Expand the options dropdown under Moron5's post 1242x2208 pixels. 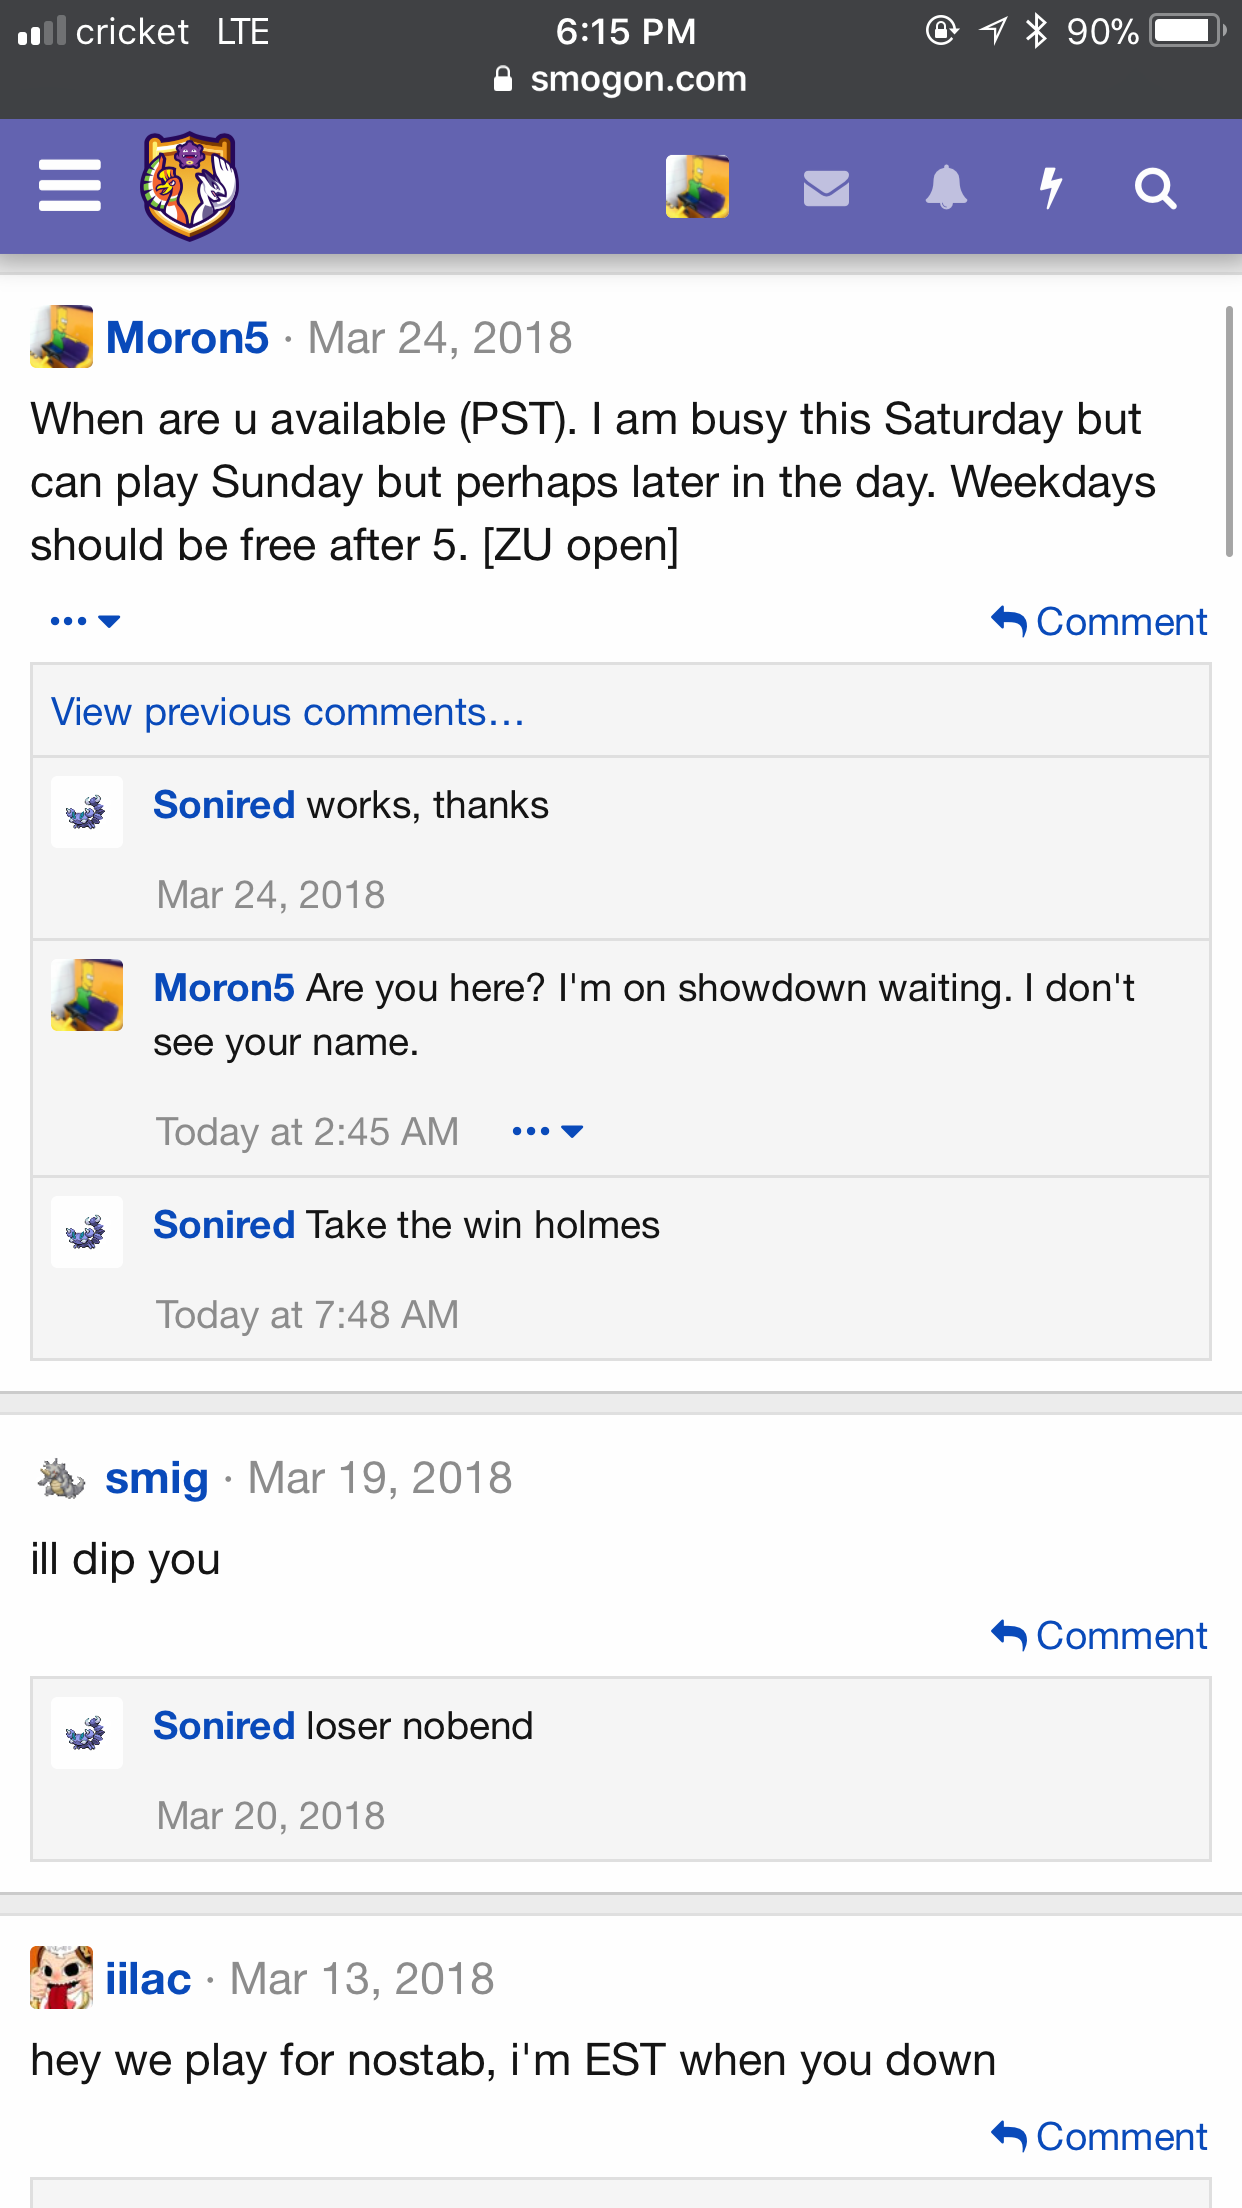pos(85,621)
